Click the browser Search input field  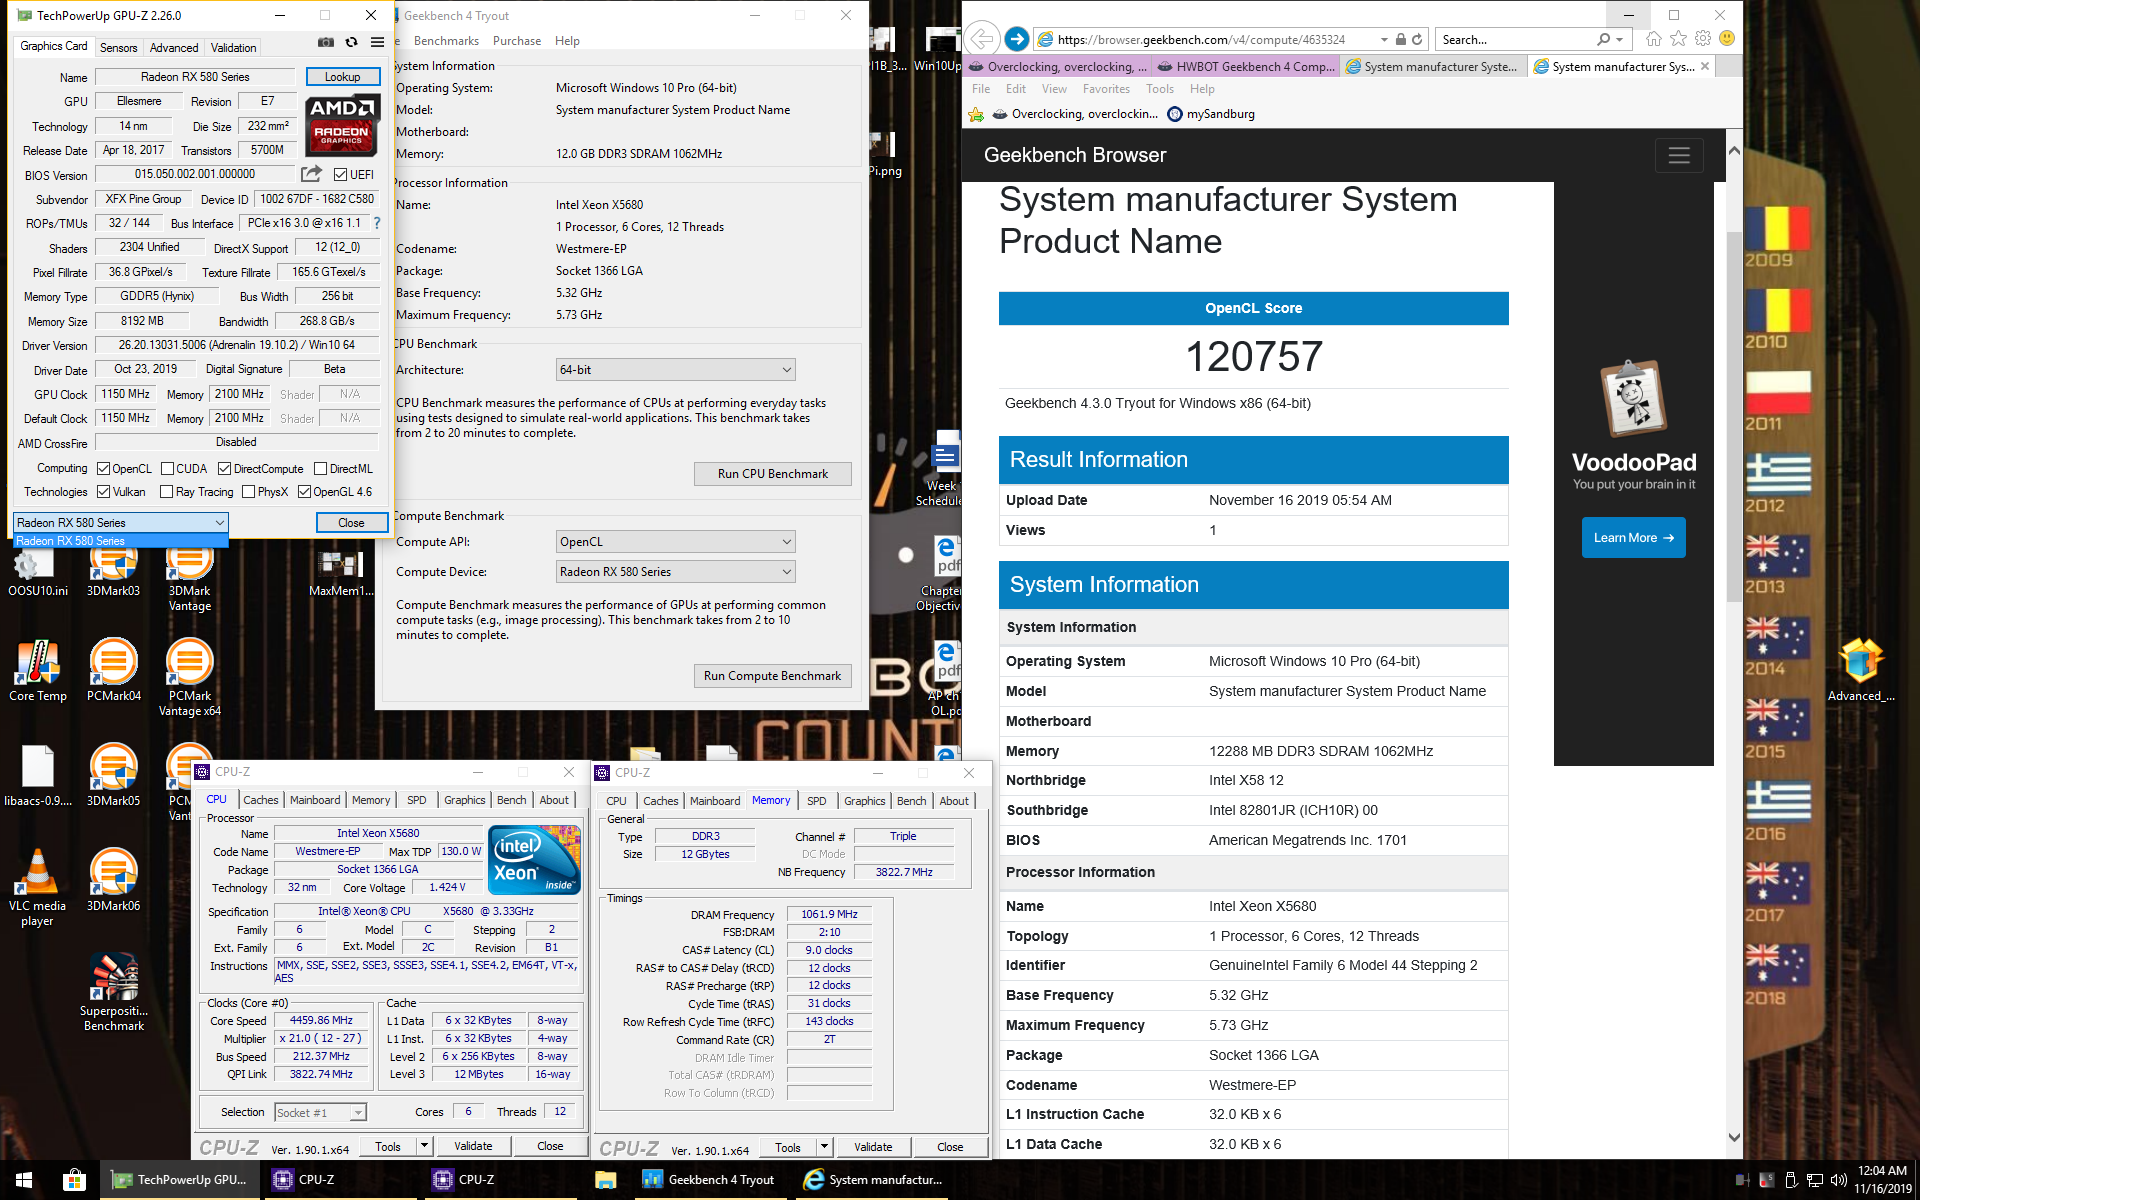[1515, 40]
